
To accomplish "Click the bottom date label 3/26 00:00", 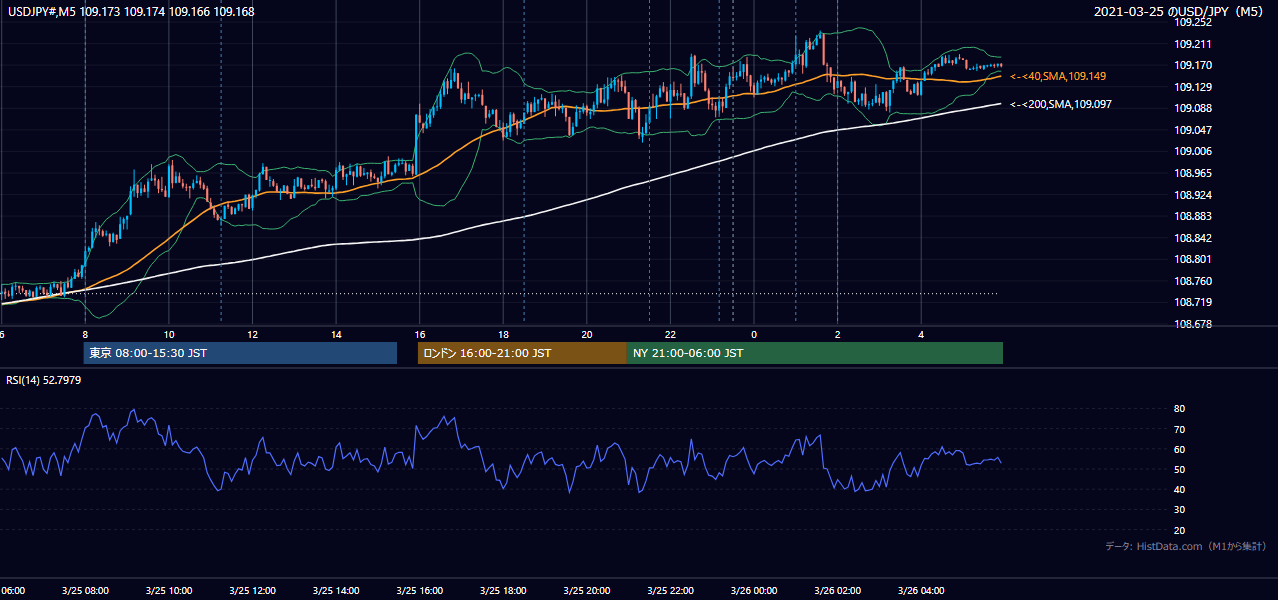I will (754, 591).
